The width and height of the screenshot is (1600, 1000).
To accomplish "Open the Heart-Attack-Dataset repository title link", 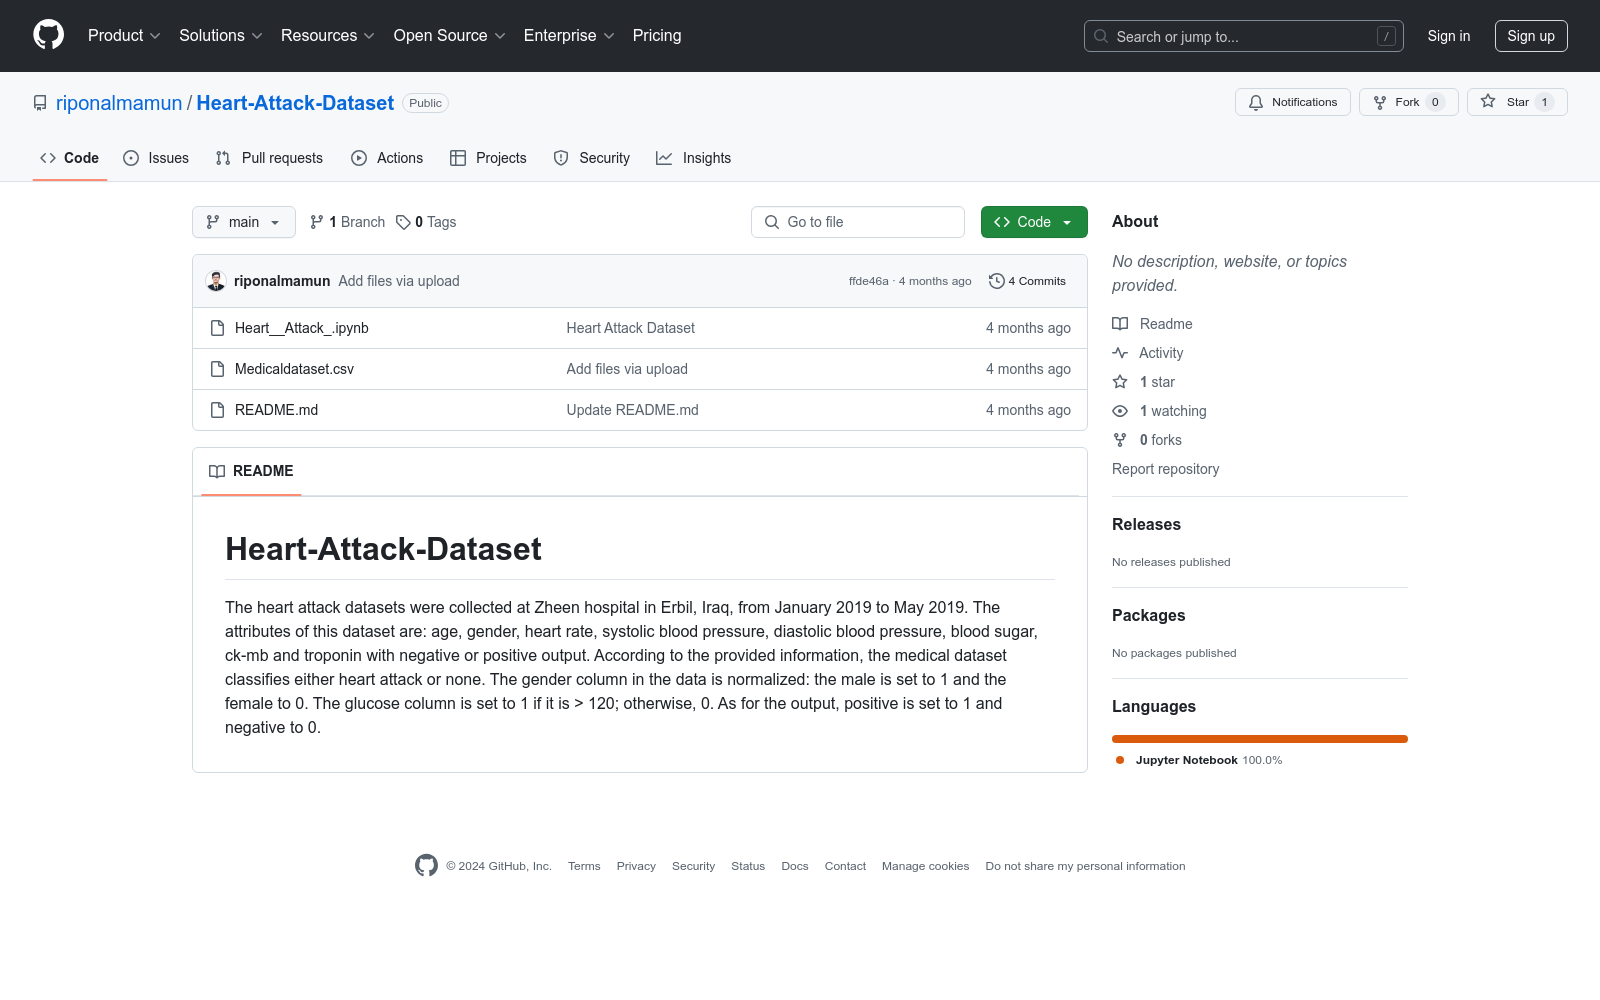I will coord(295,103).
